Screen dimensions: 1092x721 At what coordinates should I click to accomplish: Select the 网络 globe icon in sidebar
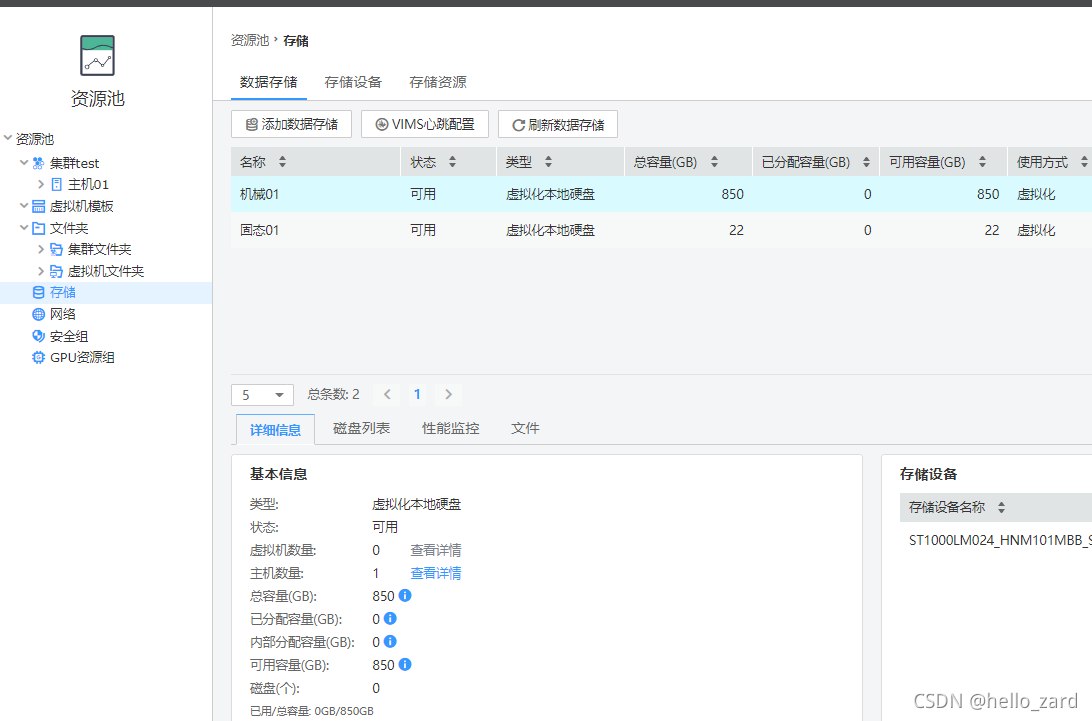pyautogui.click(x=39, y=314)
